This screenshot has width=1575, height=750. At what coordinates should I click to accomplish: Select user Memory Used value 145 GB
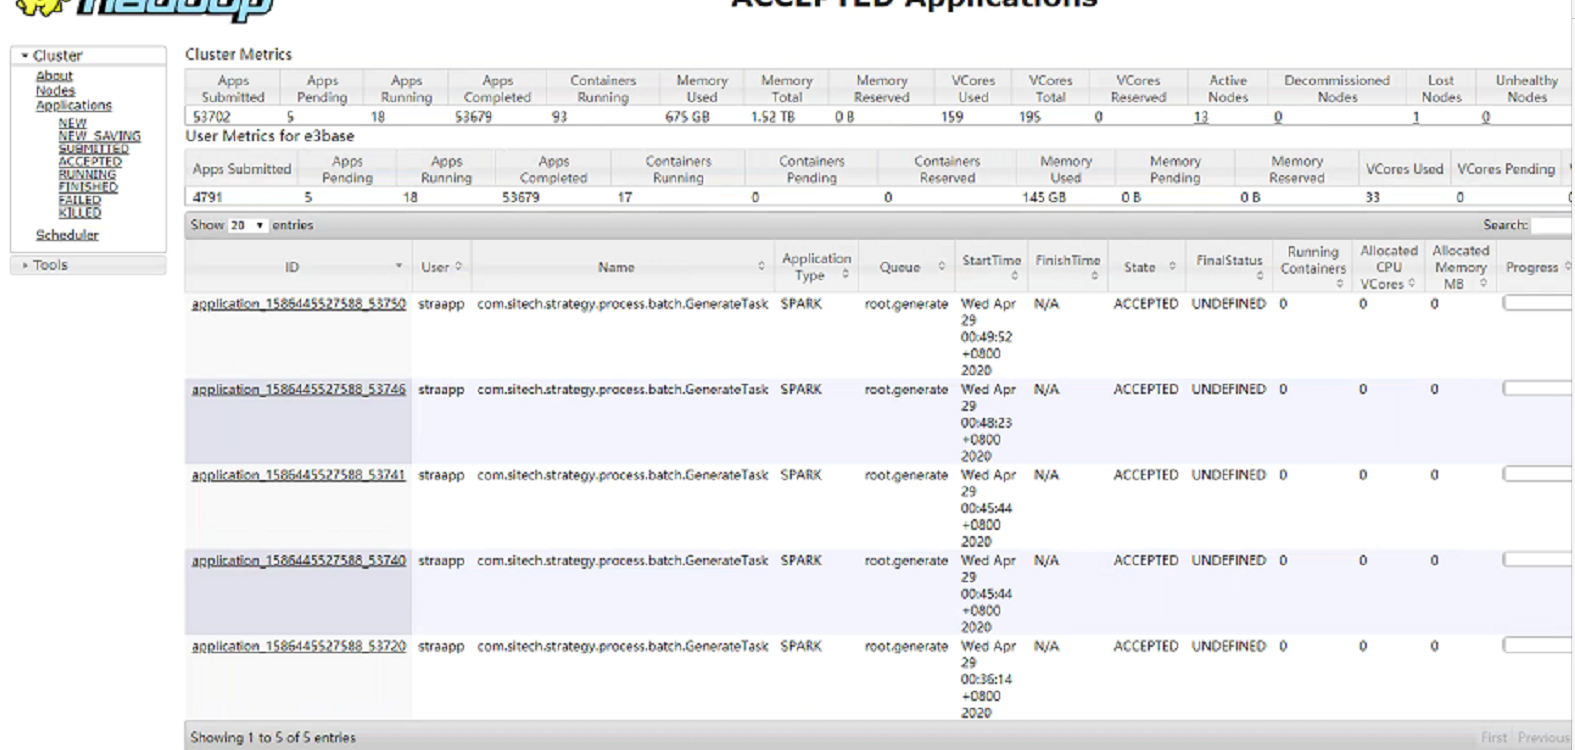[1044, 198]
